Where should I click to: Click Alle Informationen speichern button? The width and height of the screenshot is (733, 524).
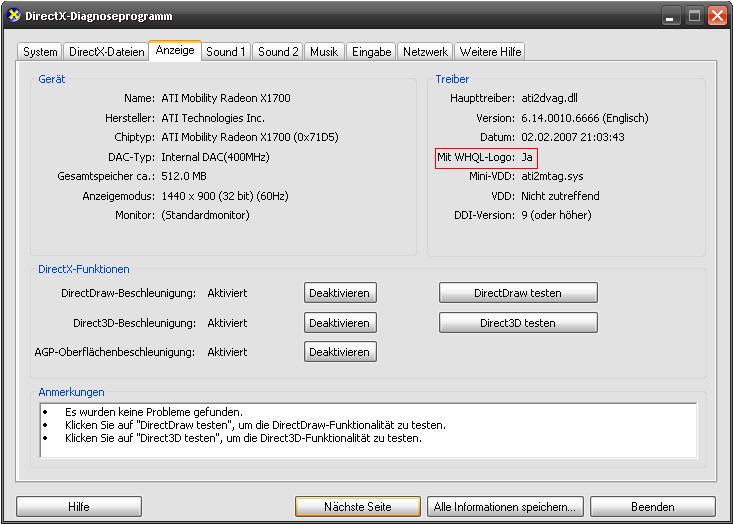pos(505,507)
